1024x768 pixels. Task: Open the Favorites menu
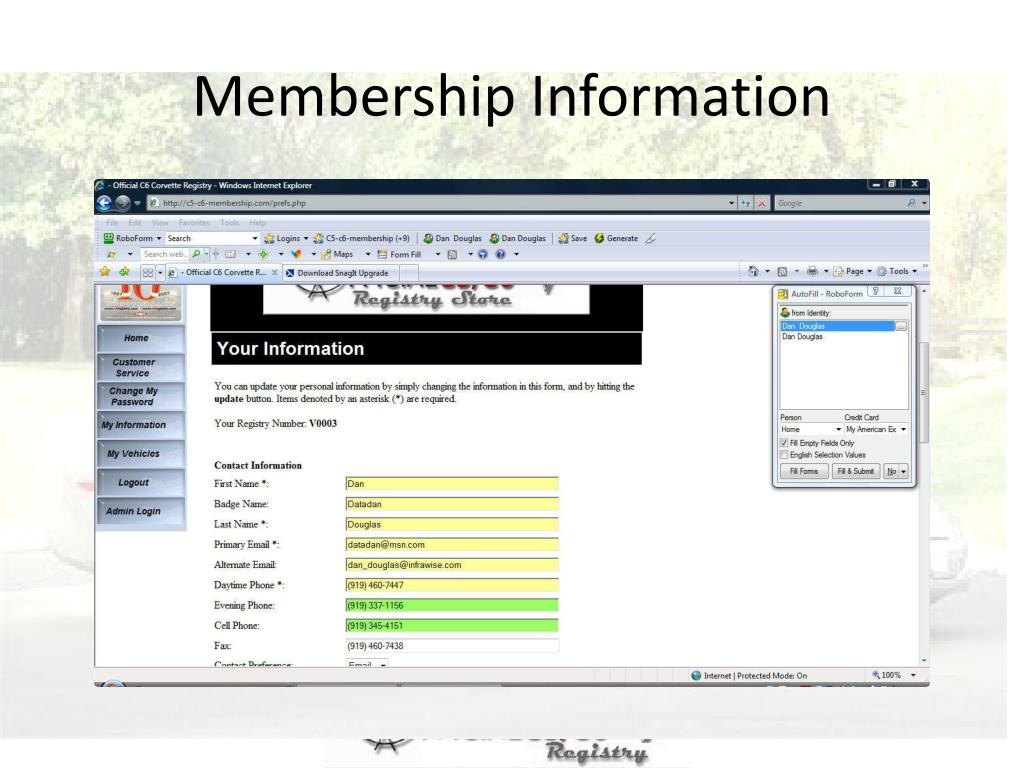tap(194, 223)
